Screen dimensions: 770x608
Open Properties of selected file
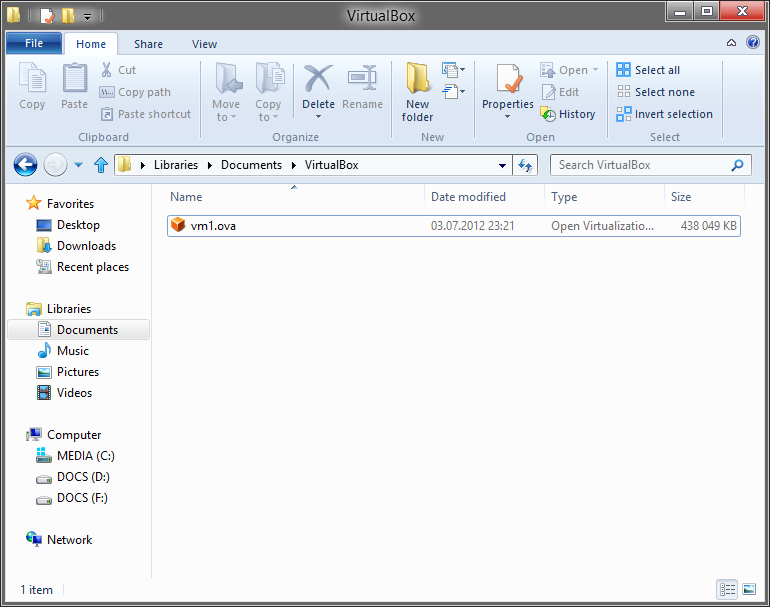pos(508,85)
